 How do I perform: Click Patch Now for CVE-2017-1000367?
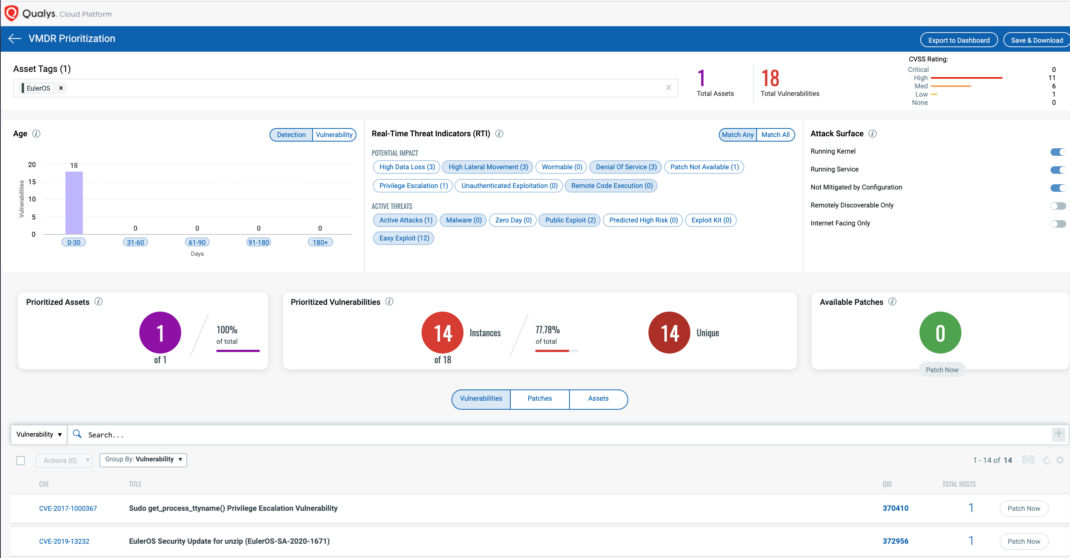(1024, 508)
